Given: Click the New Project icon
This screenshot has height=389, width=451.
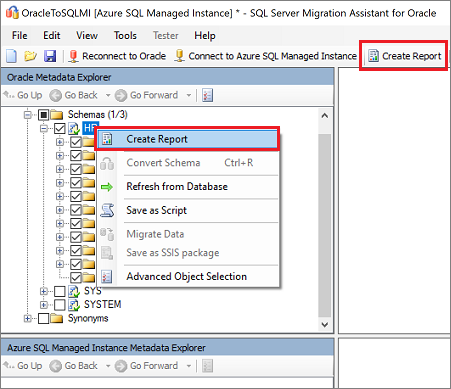Looking at the screenshot, I should (11, 56).
